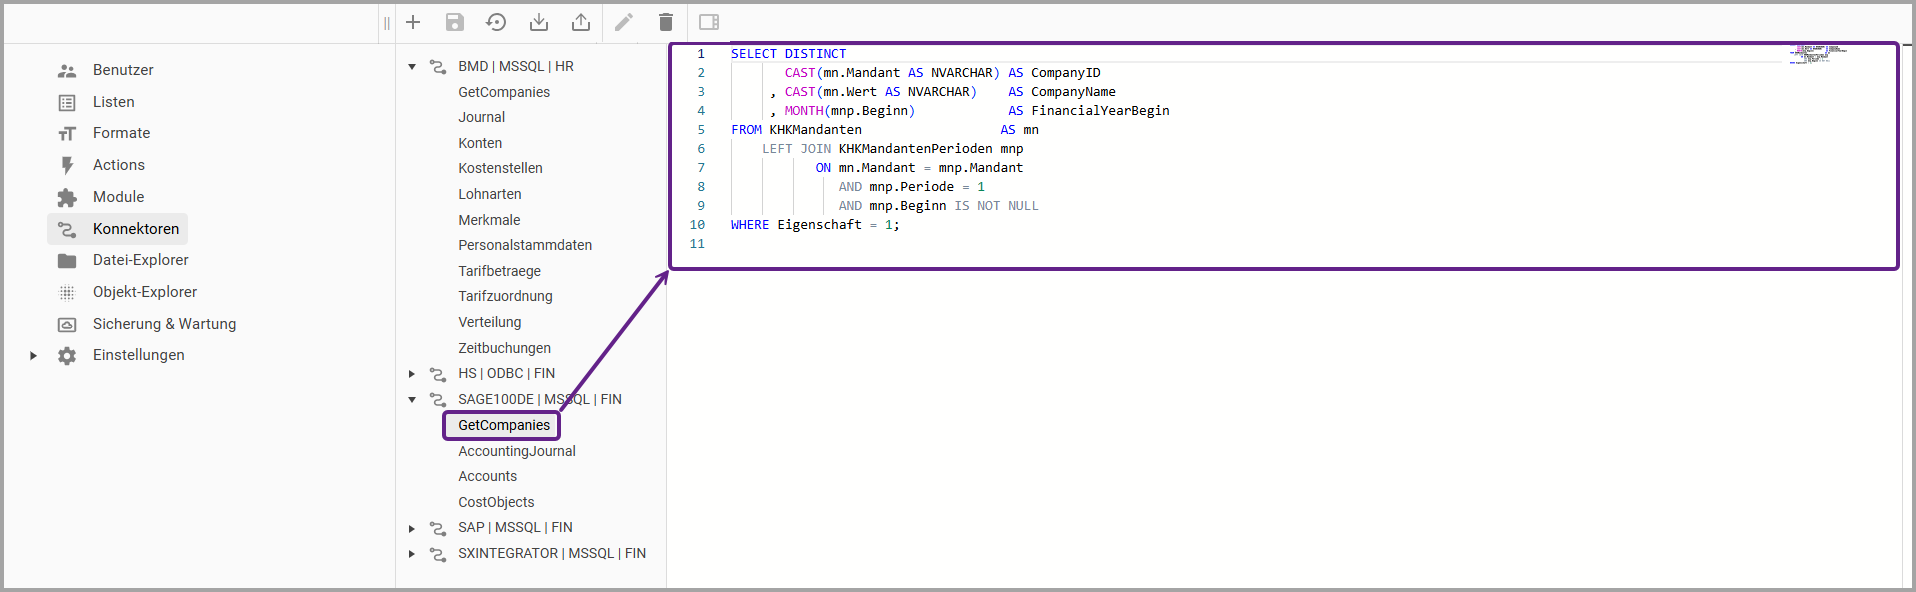Click the save disk icon in toolbar
The width and height of the screenshot is (1916, 592).
pyautogui.click(x=455, y=22)
